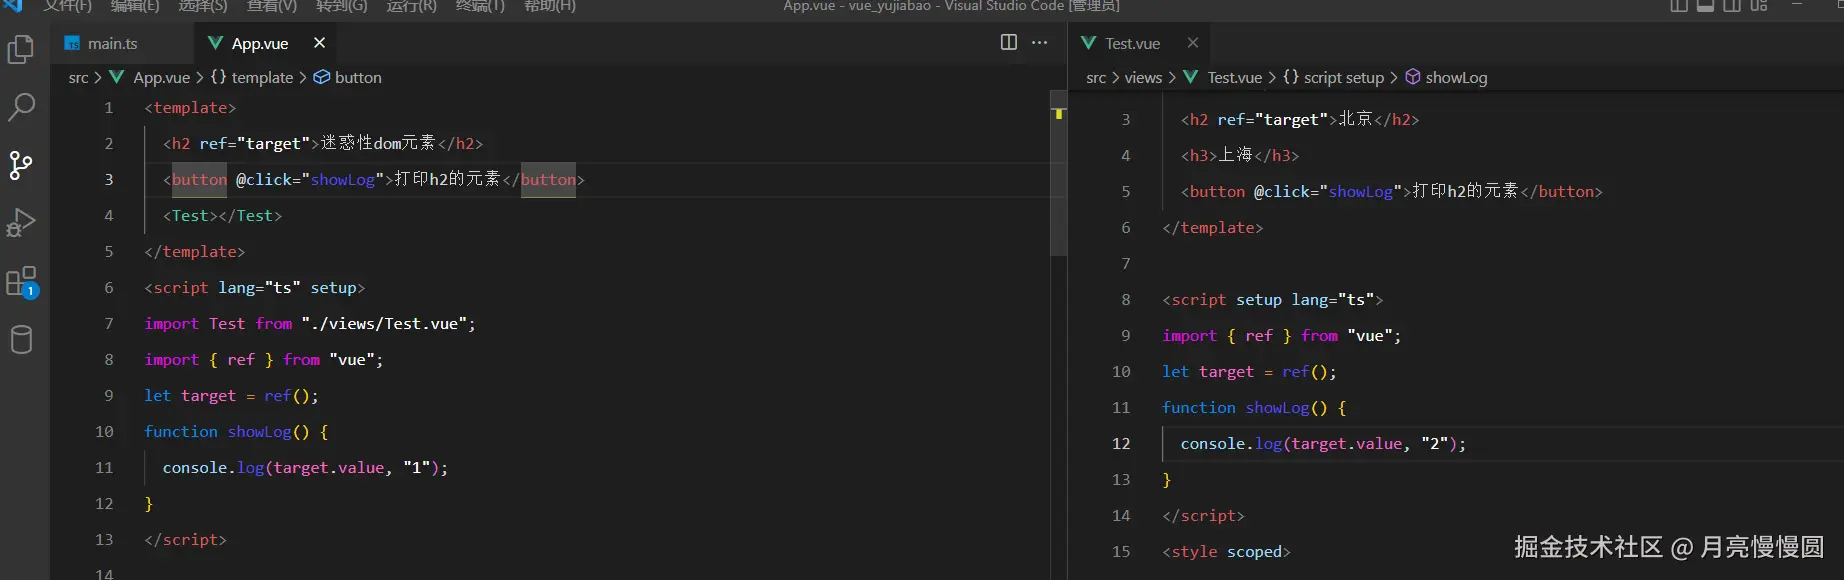
Task: Click line number 12 in Test.vue gutter
Action: 1121,443
